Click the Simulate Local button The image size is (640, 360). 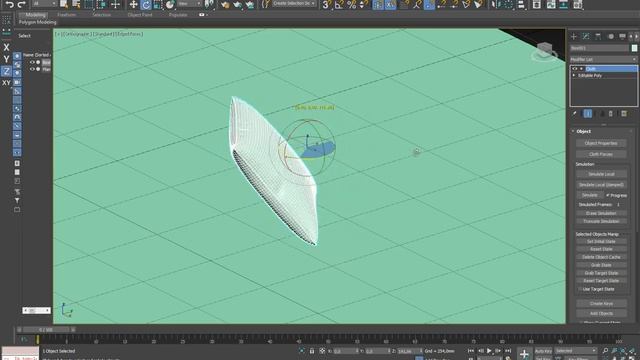tap(601, 174)
